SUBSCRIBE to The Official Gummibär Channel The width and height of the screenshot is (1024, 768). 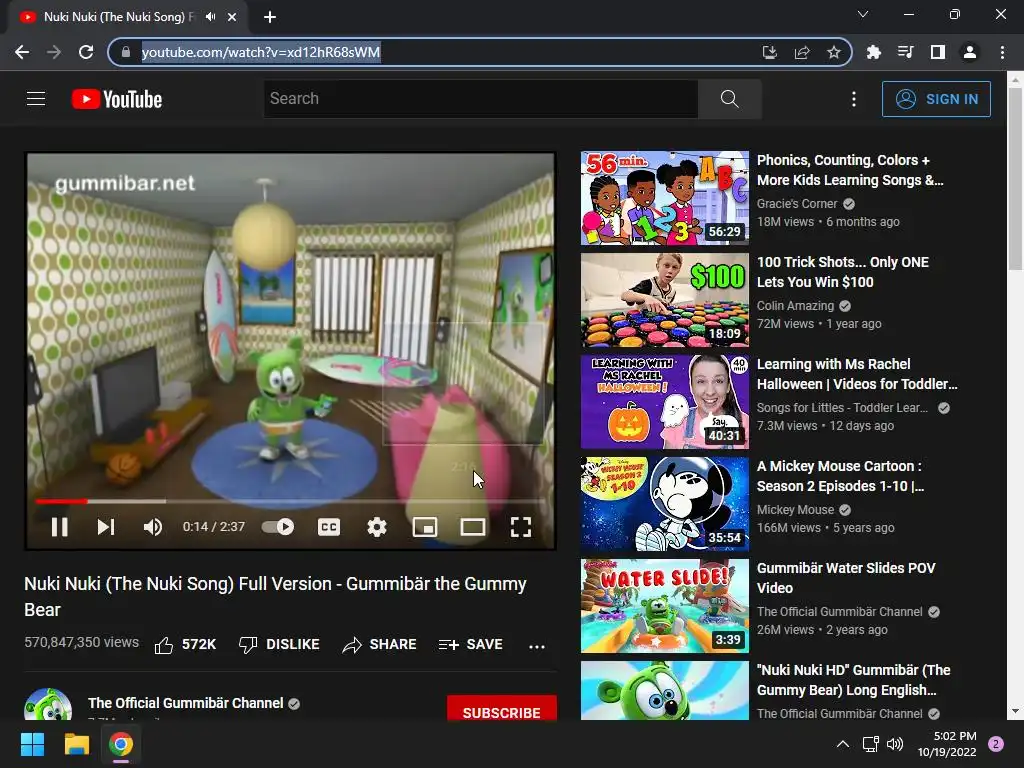tap(502, 708)
